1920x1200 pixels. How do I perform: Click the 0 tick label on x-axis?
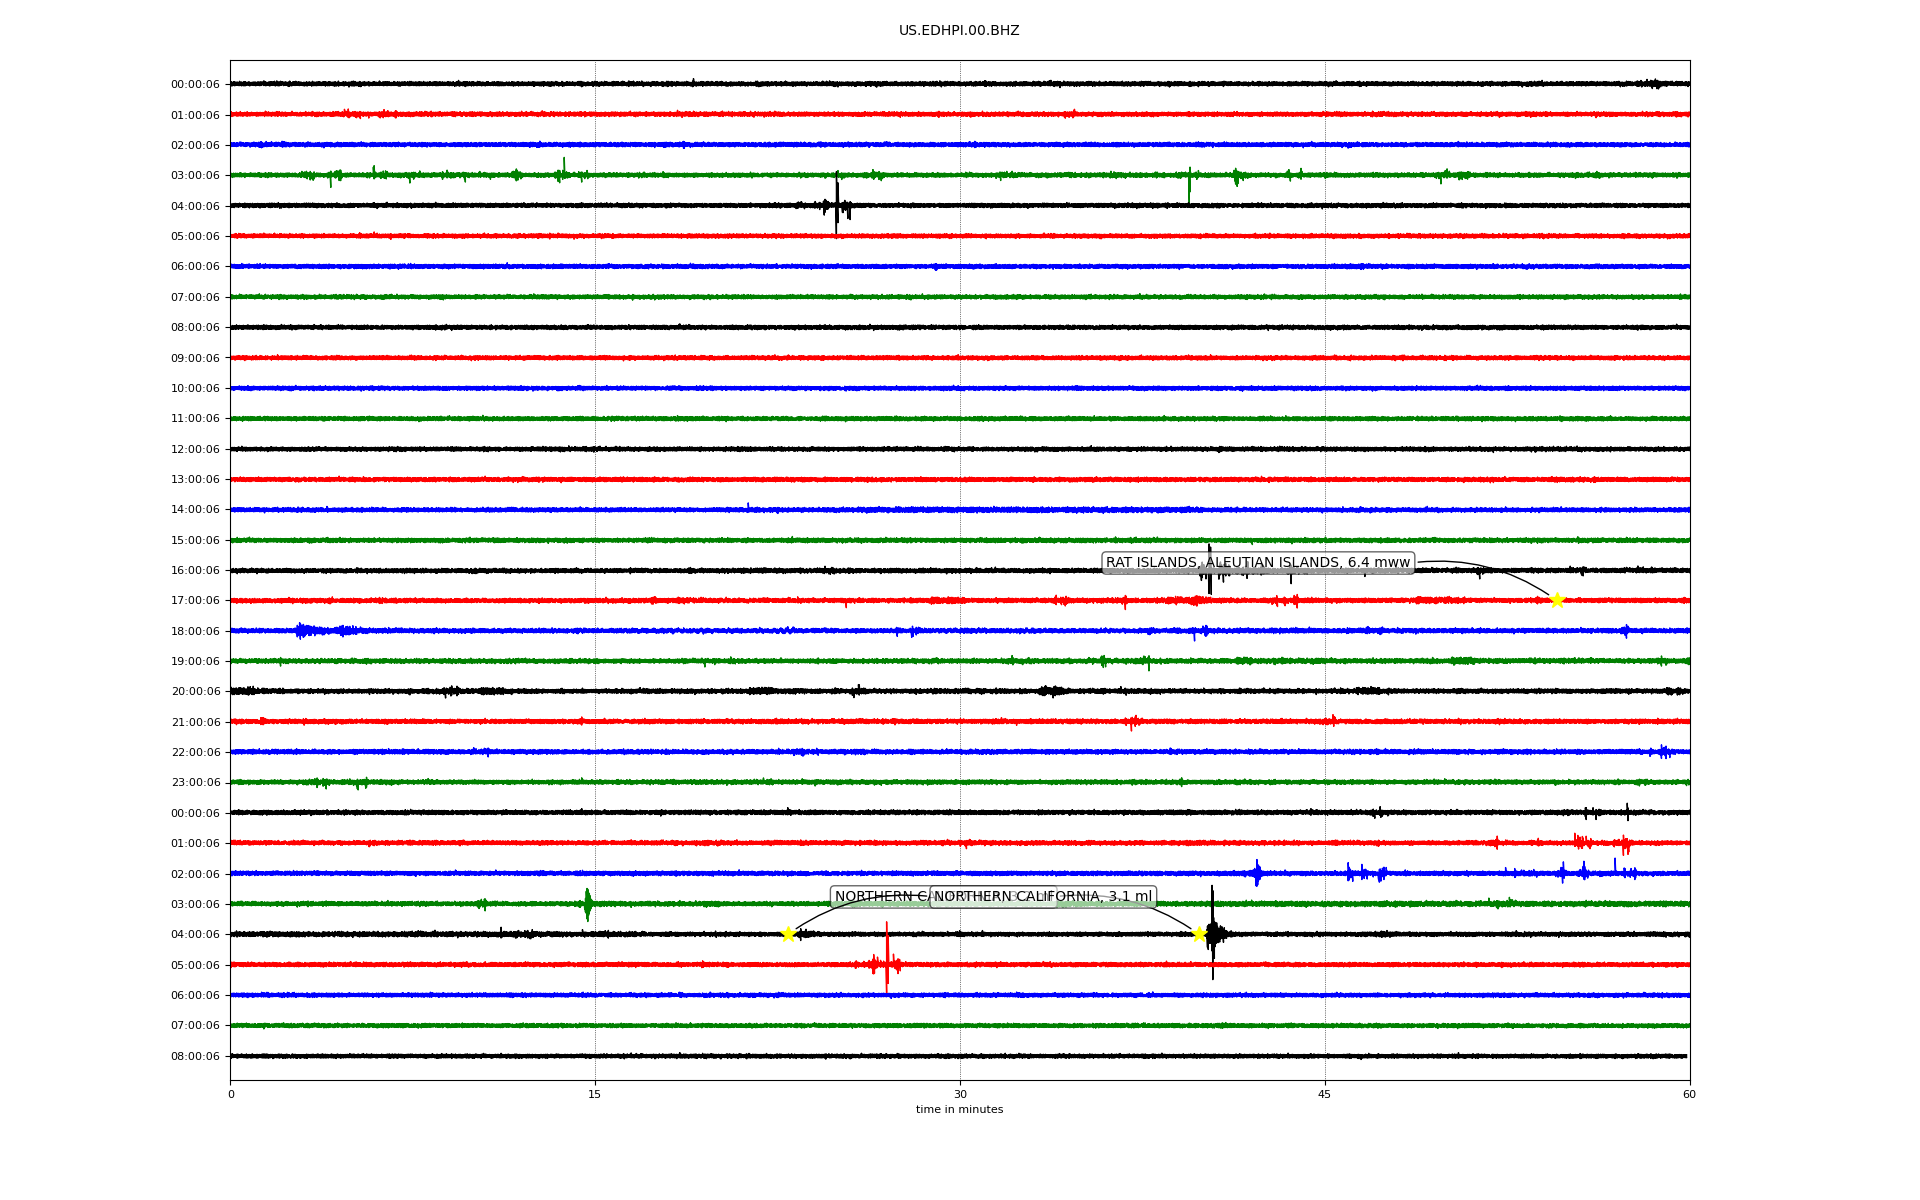coord(231,1094)
